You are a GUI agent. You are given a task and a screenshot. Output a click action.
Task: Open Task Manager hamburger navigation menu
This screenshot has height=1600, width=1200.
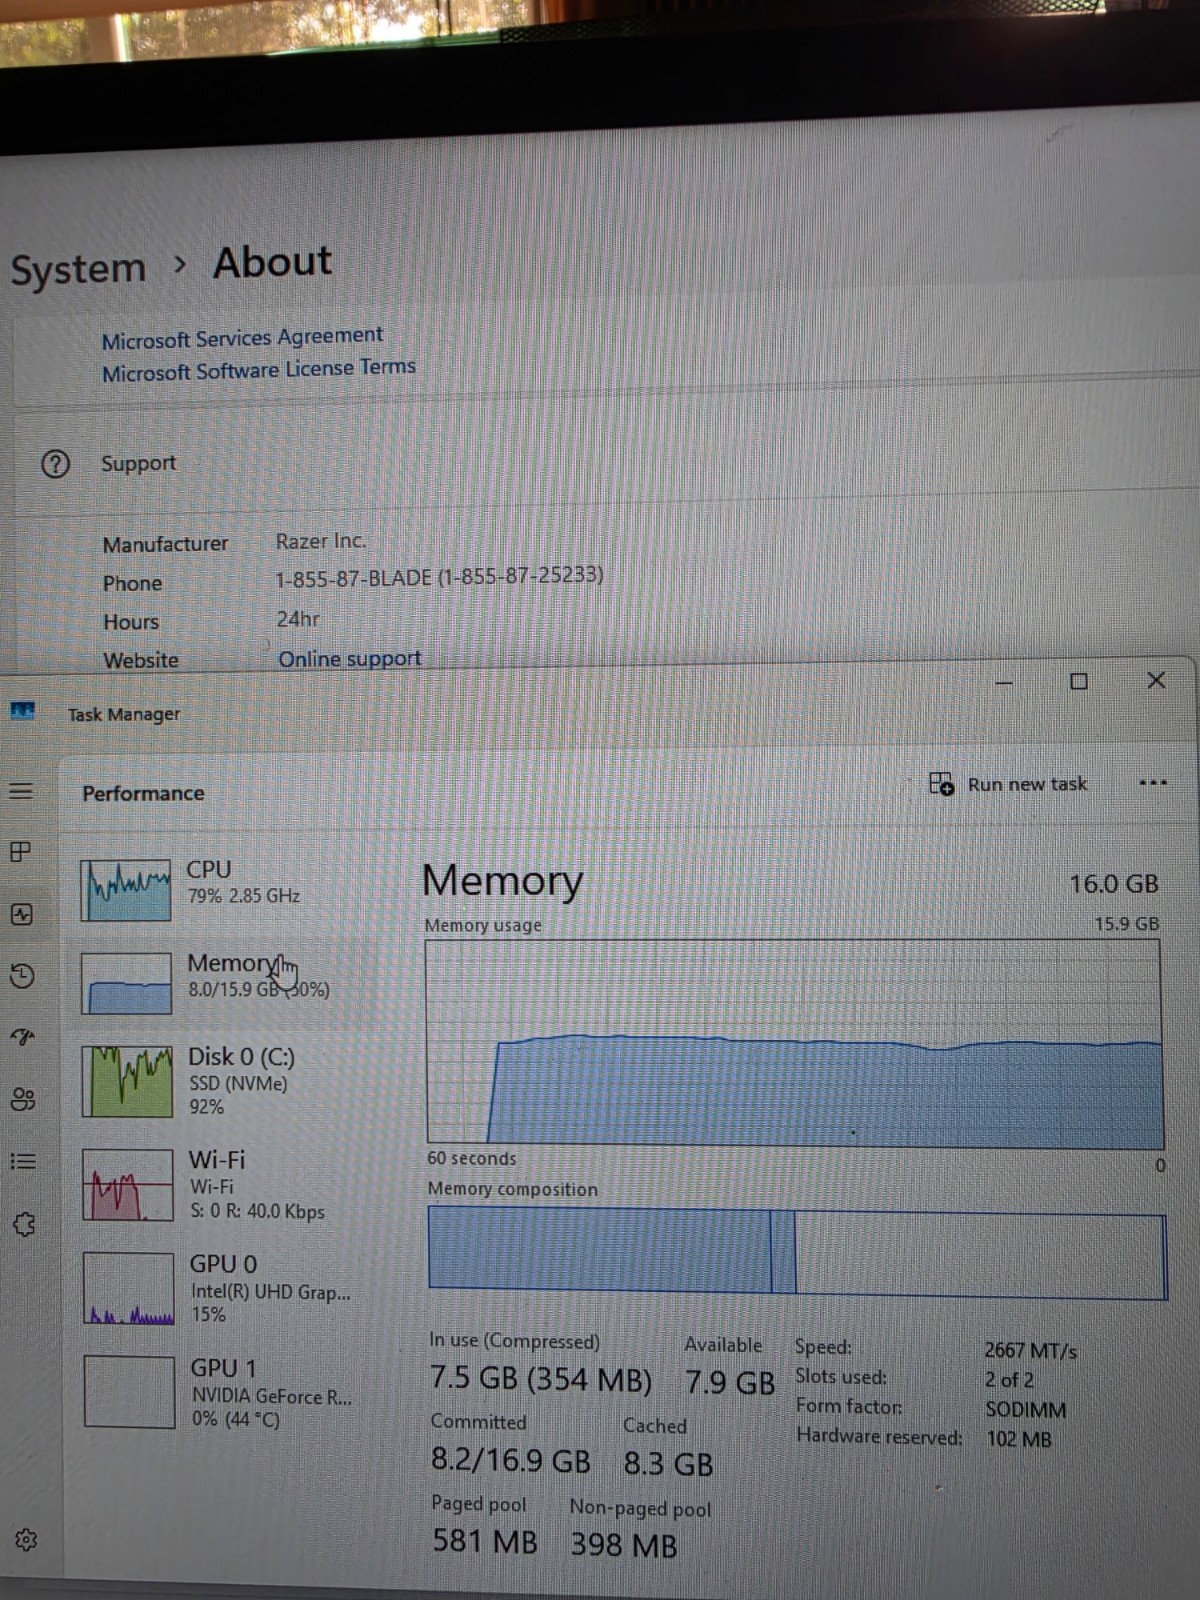(21, 791)
